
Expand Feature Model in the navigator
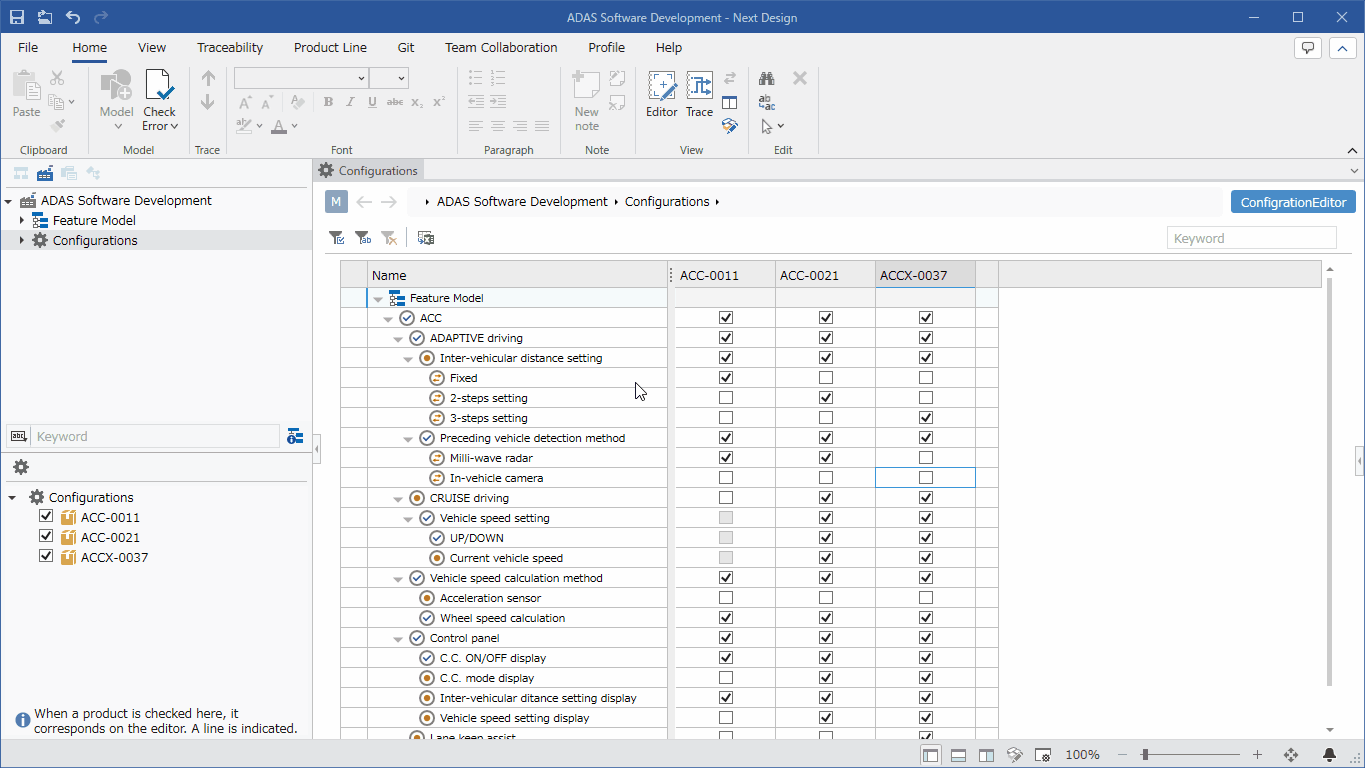[21, 220]
